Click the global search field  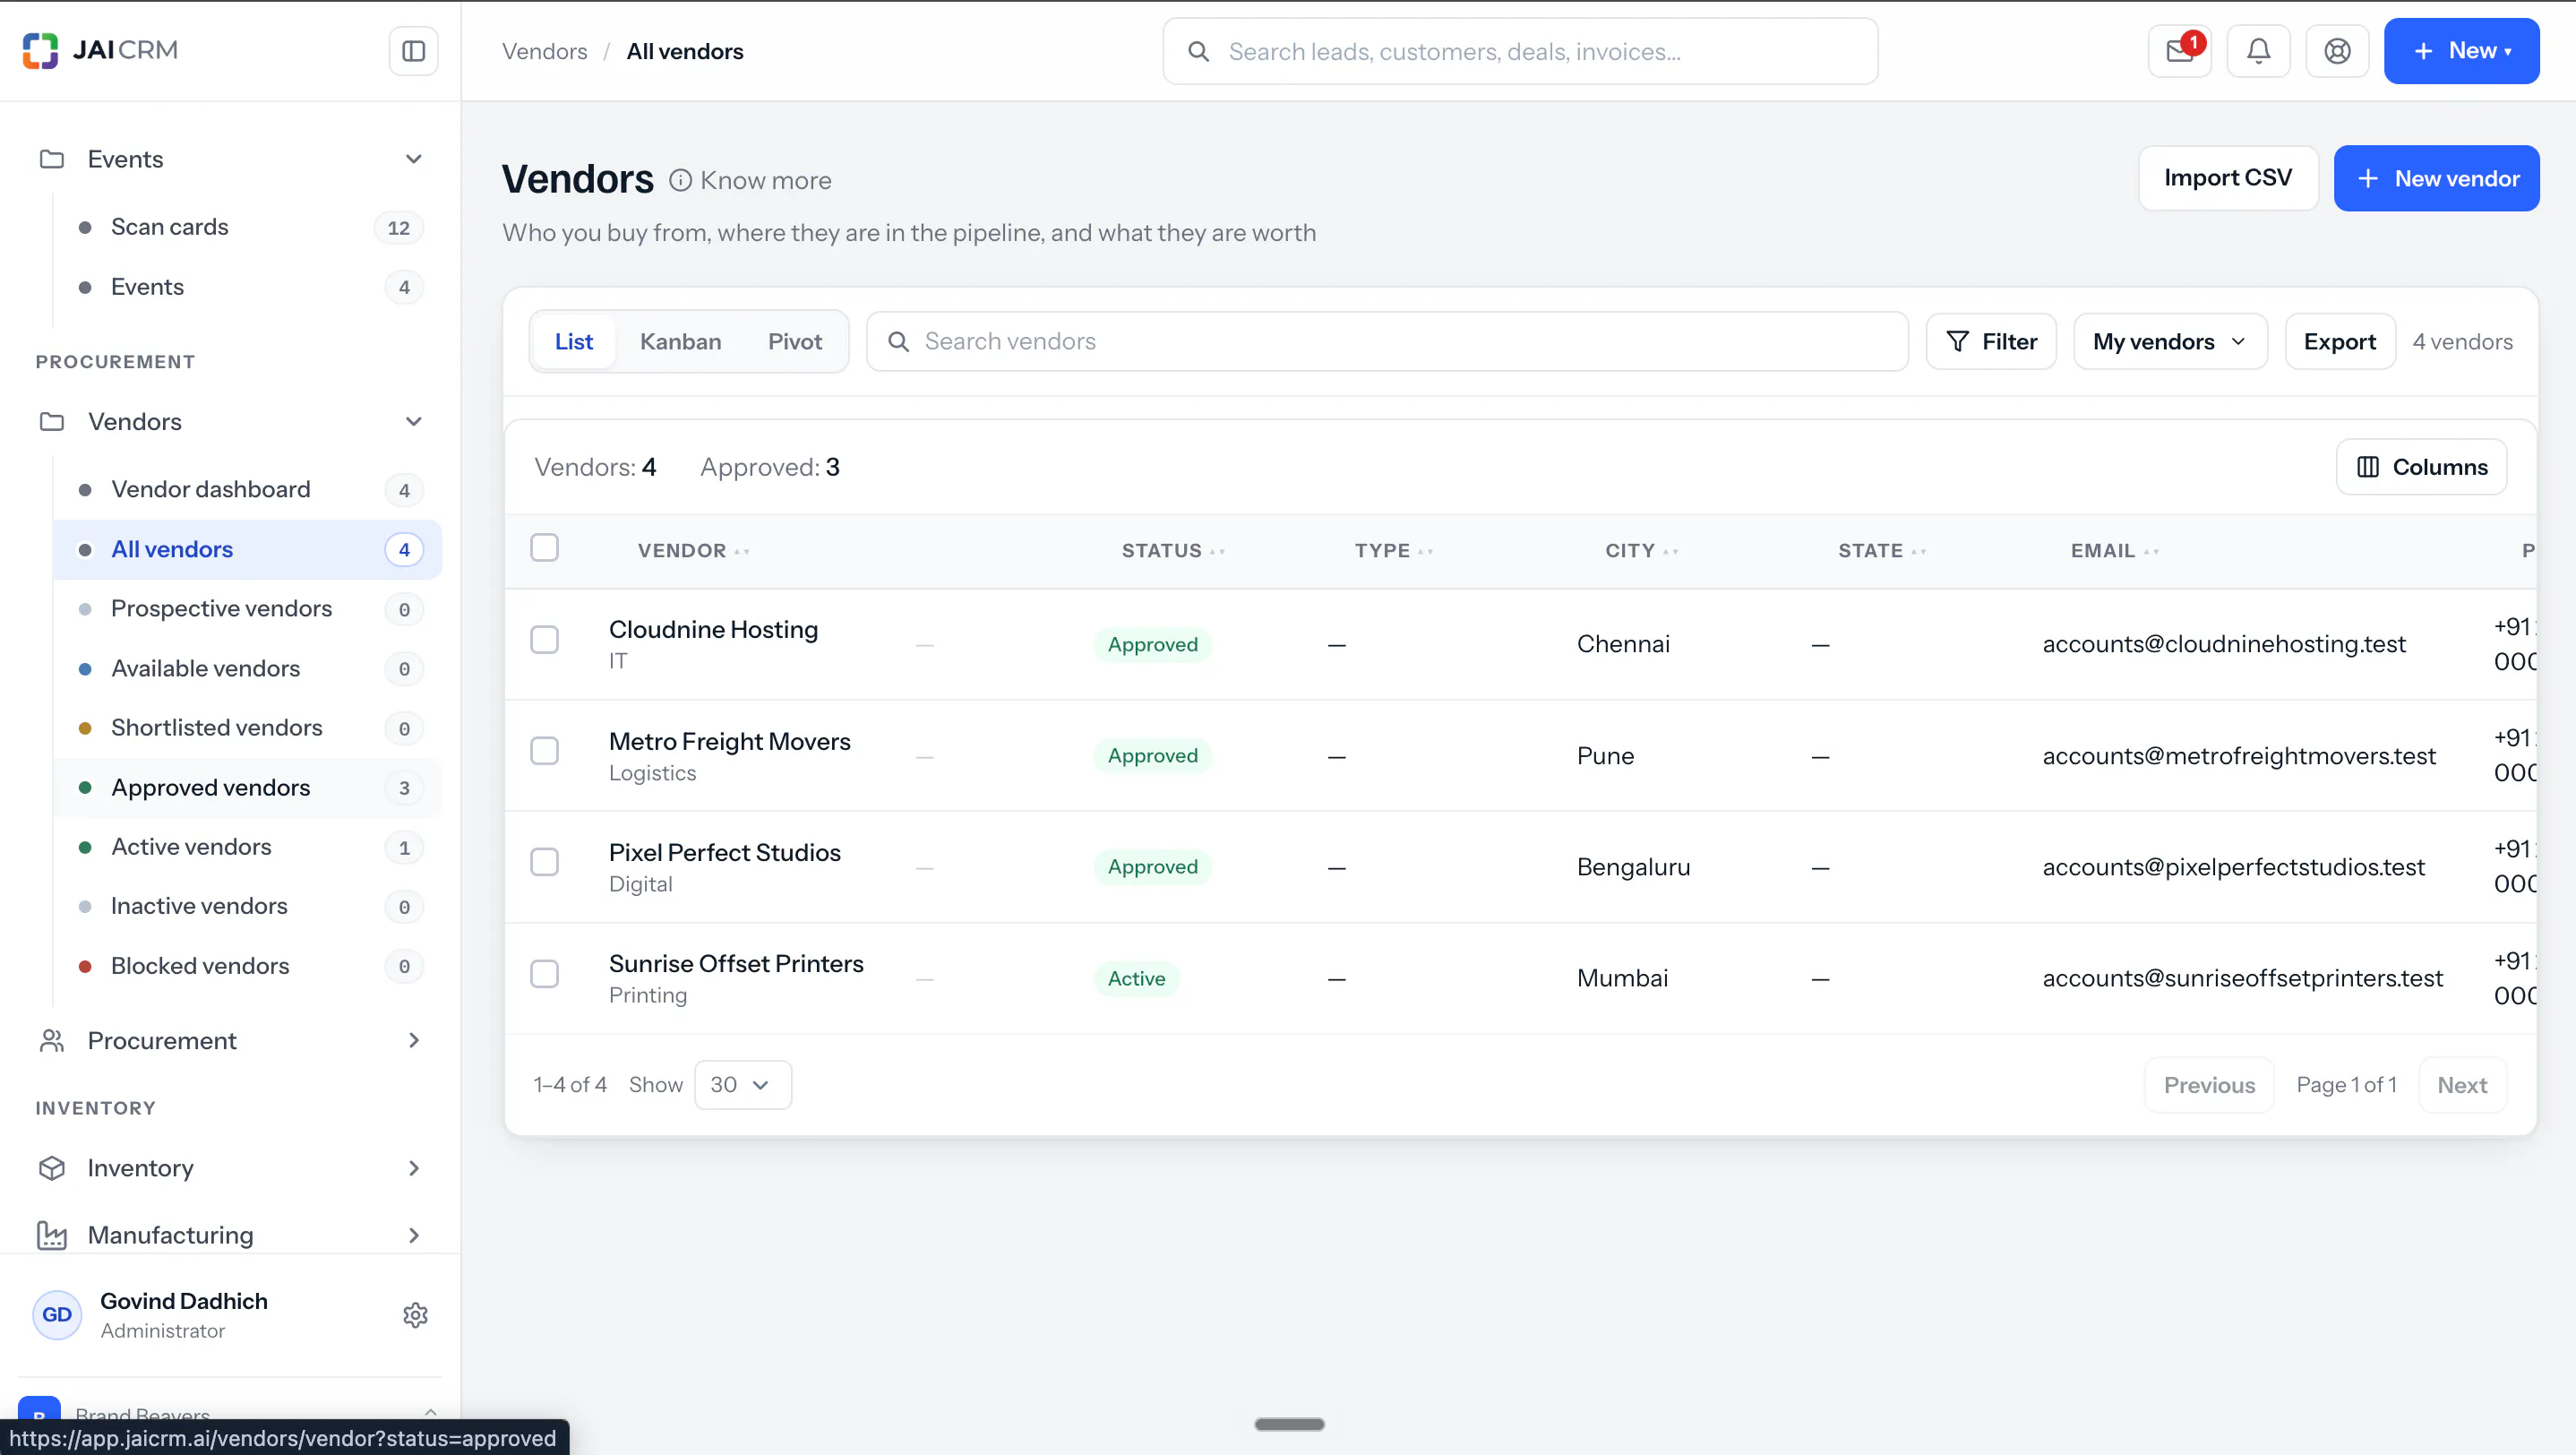point(1520,51)
